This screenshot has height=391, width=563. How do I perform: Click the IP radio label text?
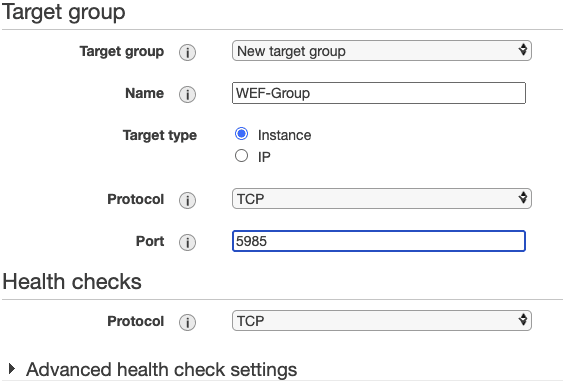coord(264,157)
